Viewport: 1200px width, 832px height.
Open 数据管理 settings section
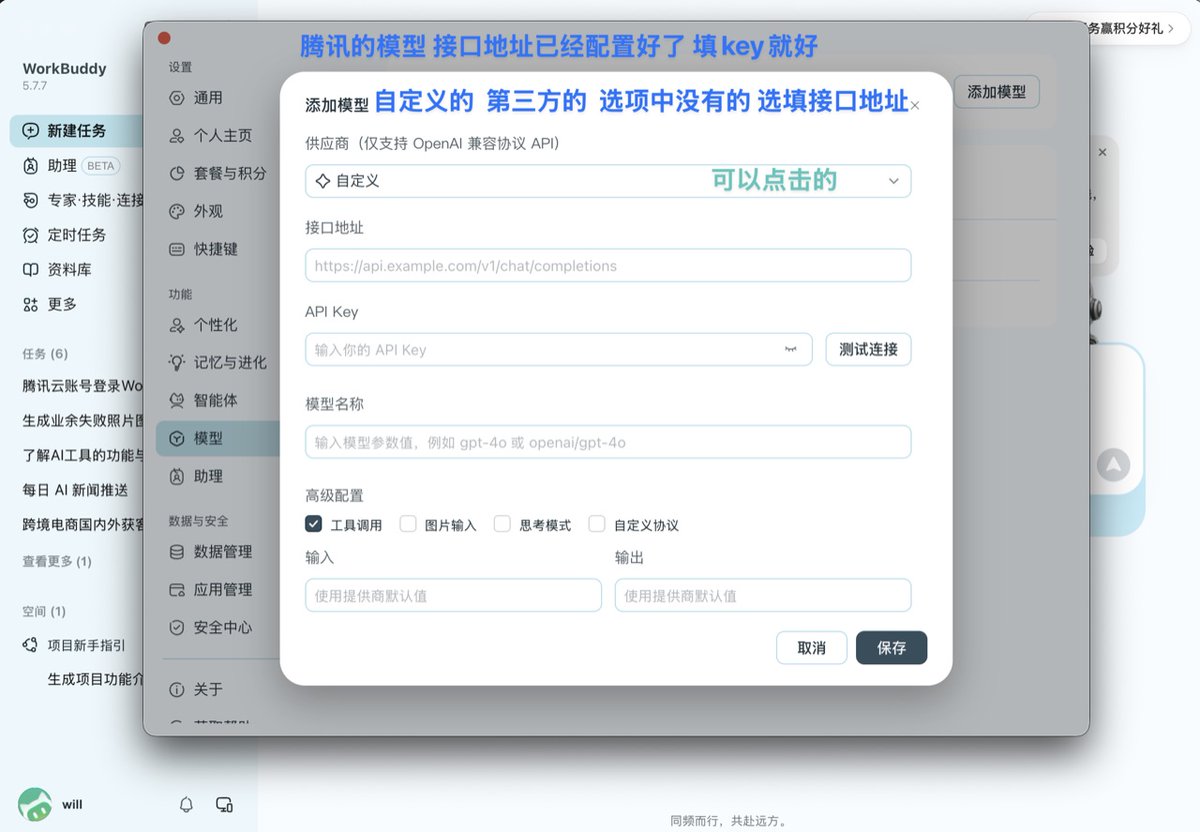(x=213, y=551)
